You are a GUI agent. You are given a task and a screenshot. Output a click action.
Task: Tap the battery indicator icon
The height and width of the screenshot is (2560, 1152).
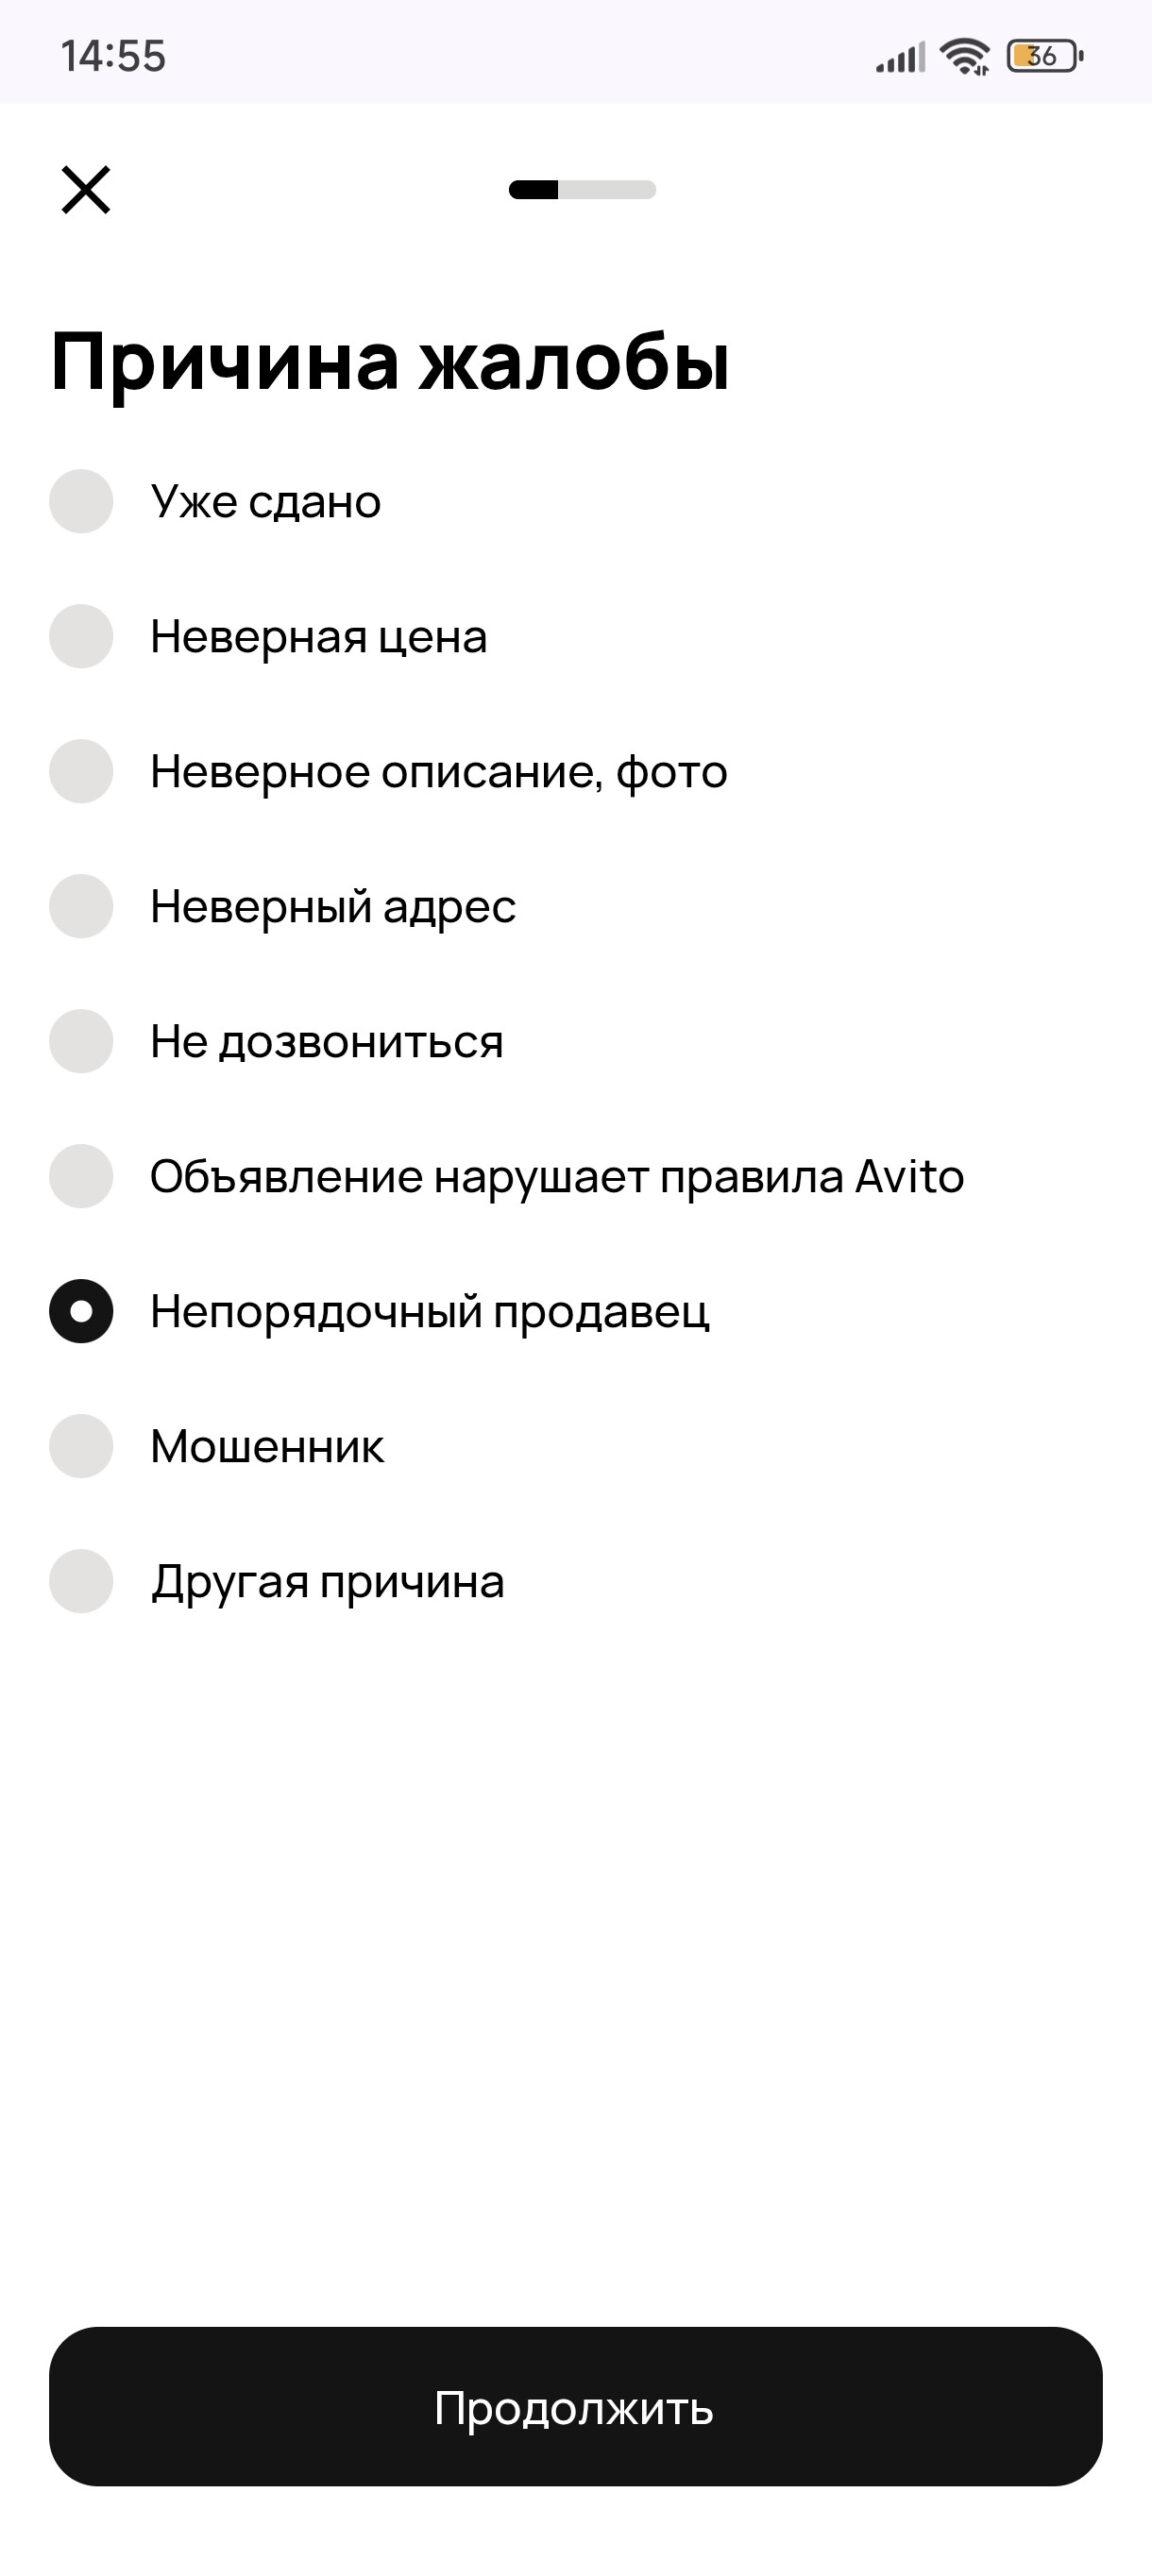tap(1045, 56)
